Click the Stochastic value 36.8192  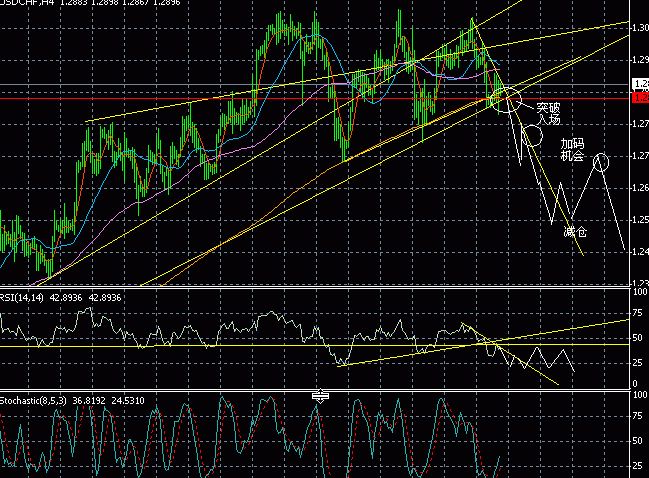[89, 401]
